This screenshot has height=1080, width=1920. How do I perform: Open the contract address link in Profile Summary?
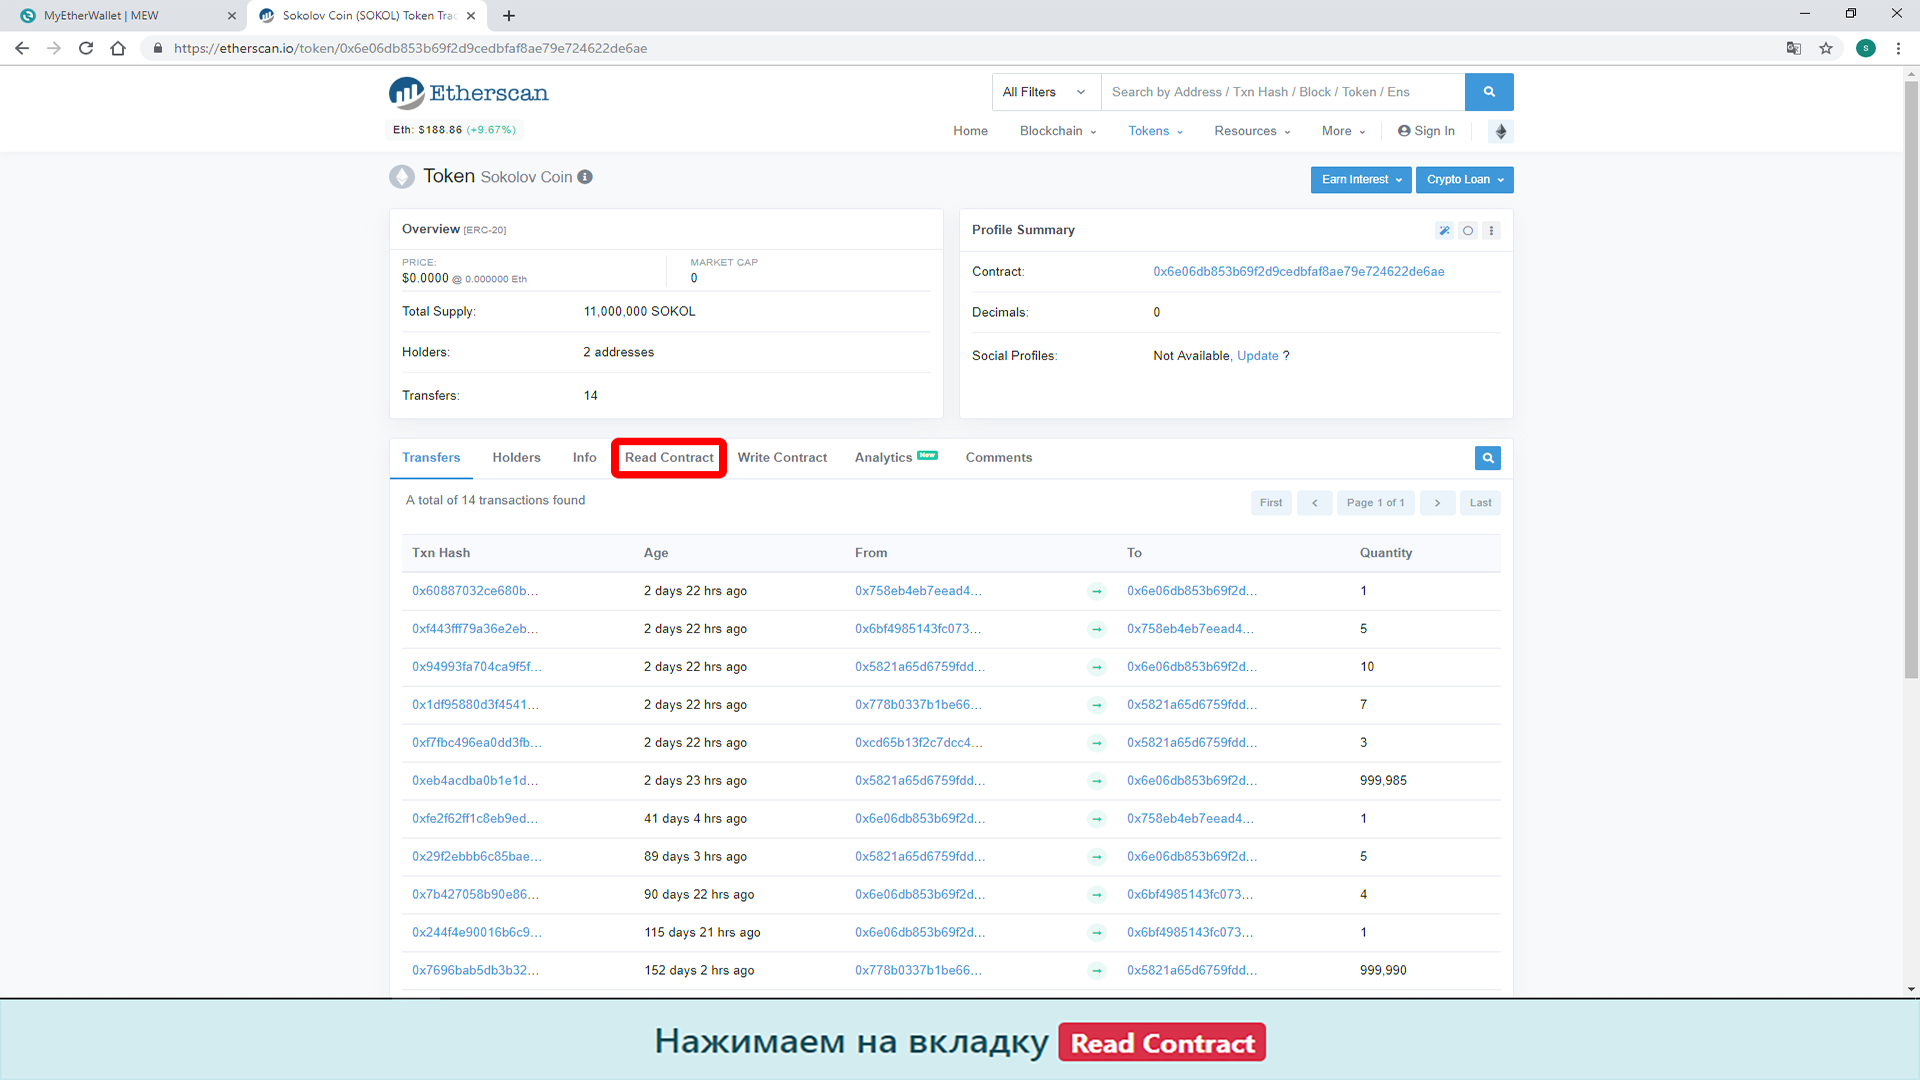point(1298,272)
